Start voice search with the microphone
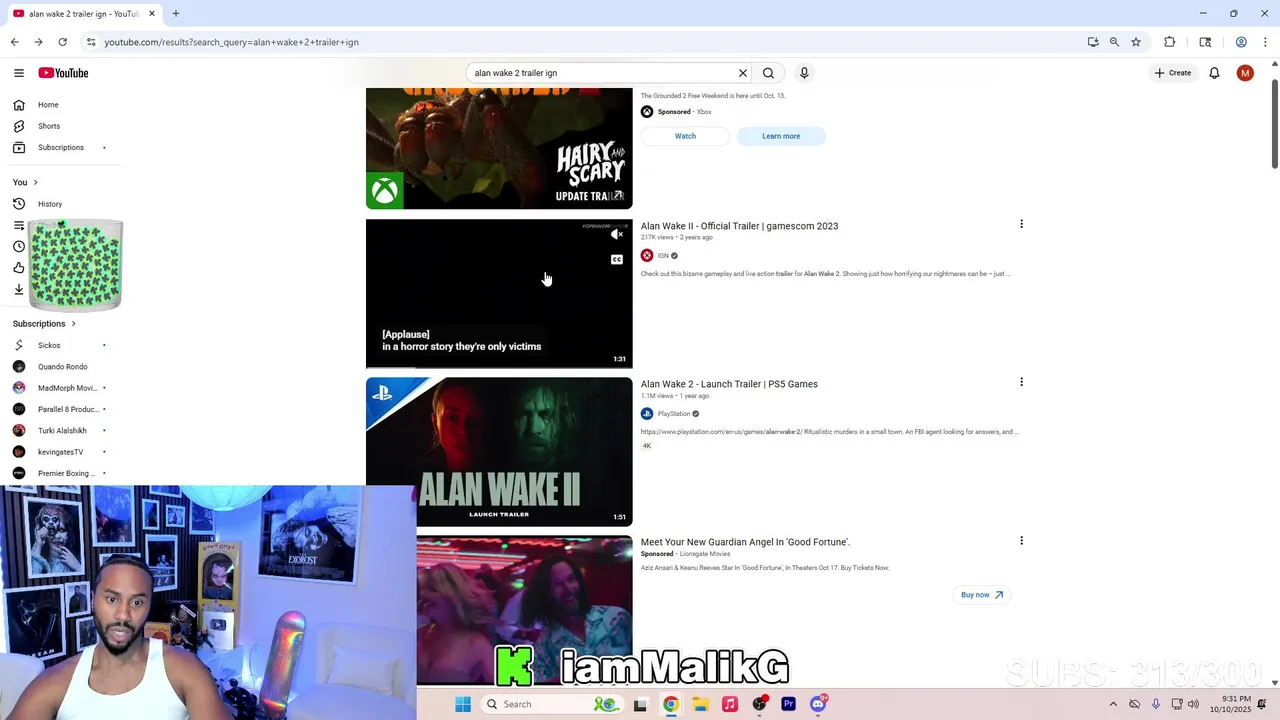 (x=804, y=73)
